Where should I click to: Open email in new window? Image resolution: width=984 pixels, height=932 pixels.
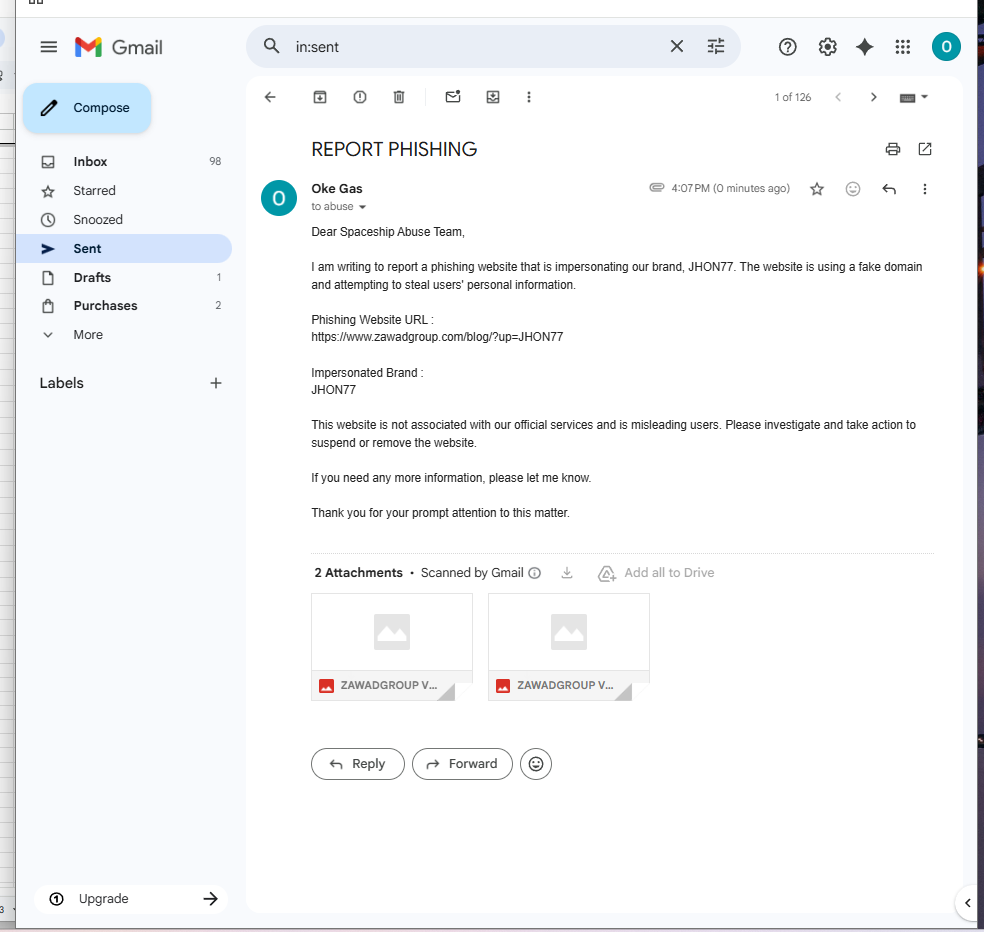pyautogui.click(x=924, y=149)
